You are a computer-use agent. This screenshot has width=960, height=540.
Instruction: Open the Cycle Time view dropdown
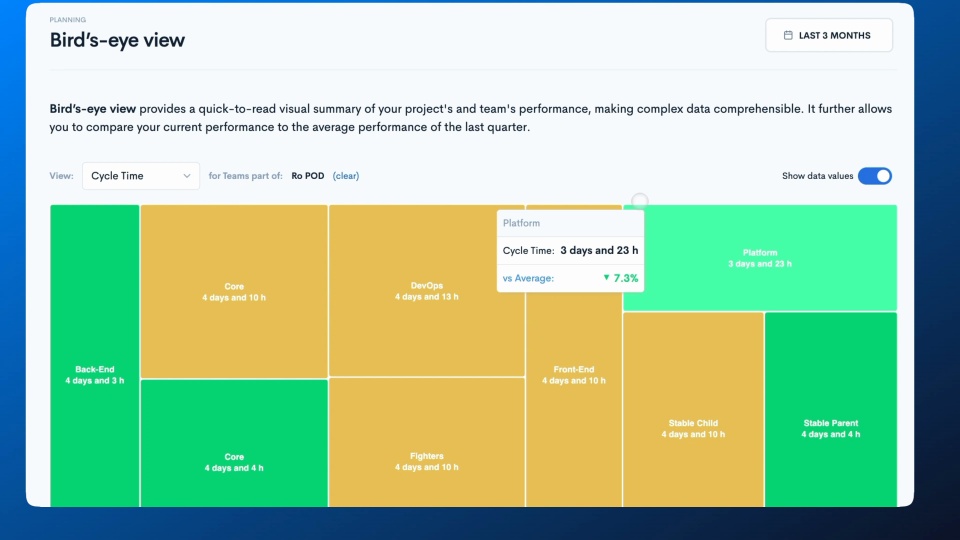coord(141,176)
